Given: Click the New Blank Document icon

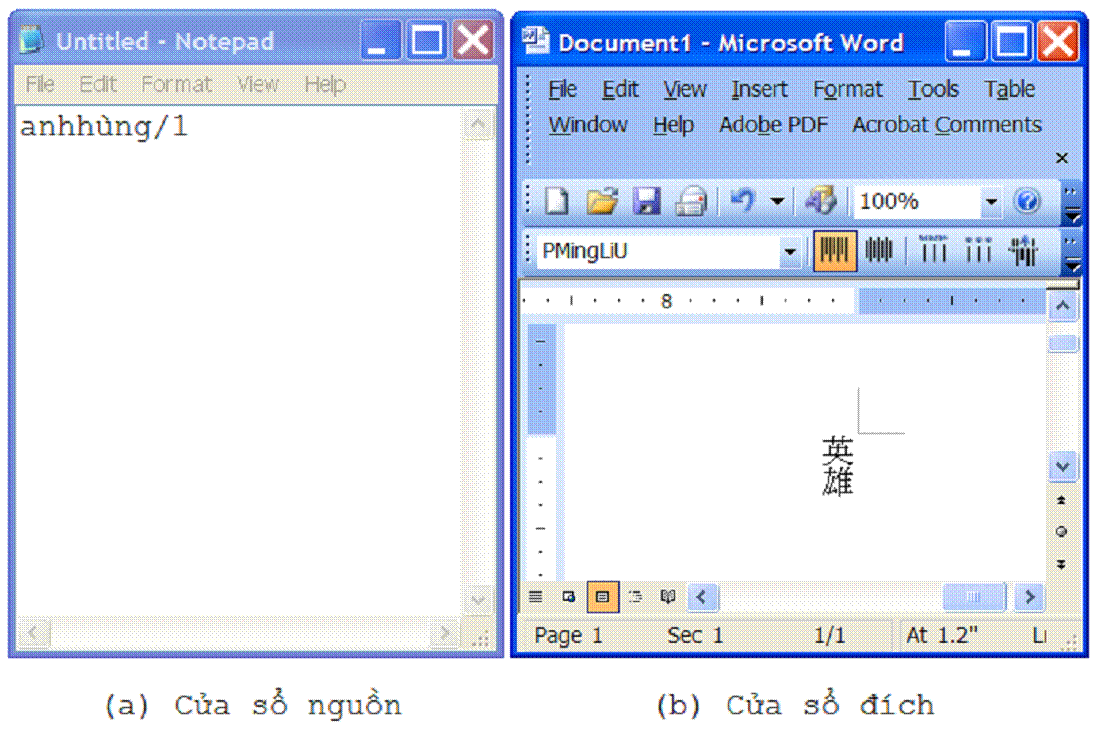Looking at the screenshot, I should pos(556,202).
